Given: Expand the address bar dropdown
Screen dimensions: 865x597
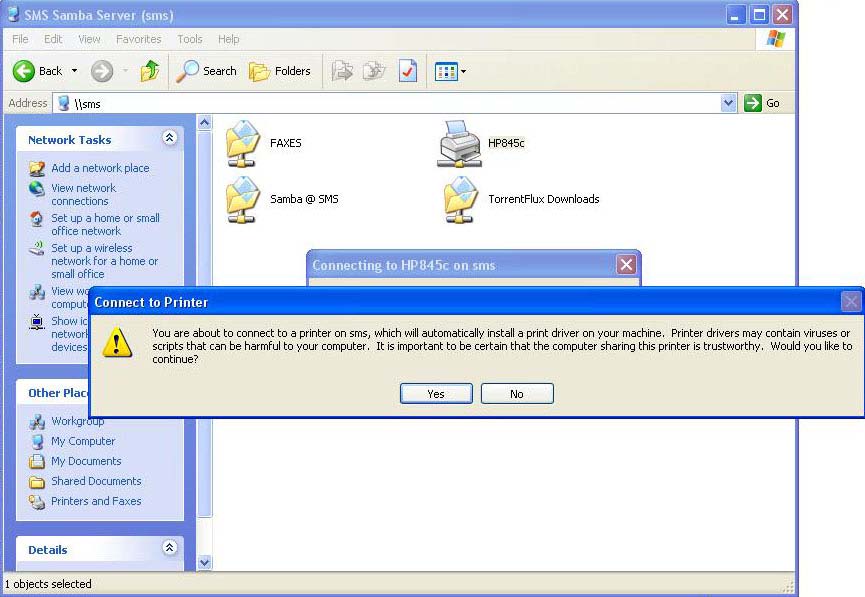Looking at the screenshot, I should pos(728,103).
